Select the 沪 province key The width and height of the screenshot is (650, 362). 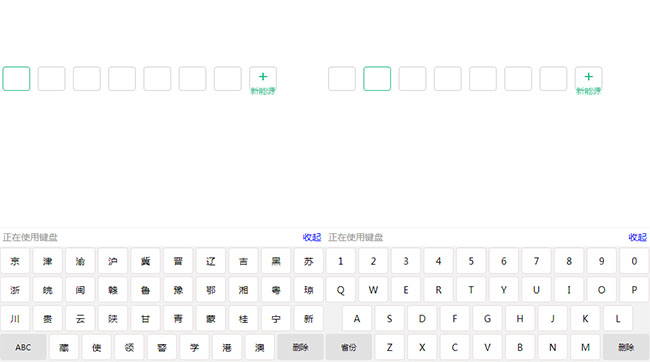113,261
